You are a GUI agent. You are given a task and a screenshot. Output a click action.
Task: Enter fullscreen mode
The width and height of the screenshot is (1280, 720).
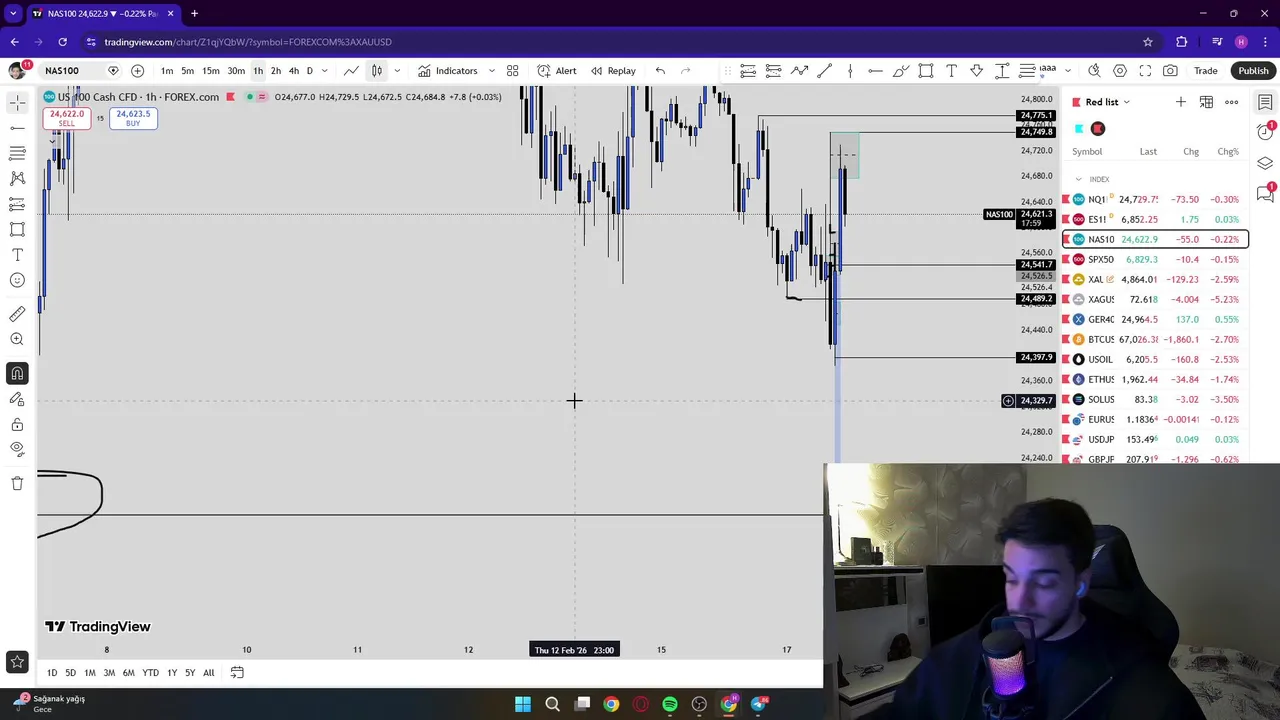pyautogui.click(x=1145, y=71)
